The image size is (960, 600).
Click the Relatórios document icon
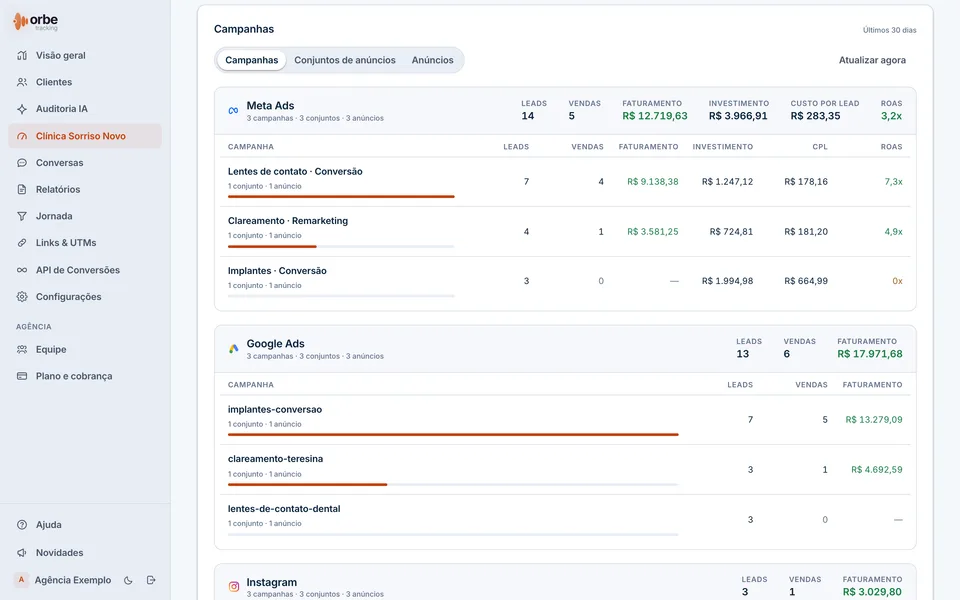coord(22,189)
